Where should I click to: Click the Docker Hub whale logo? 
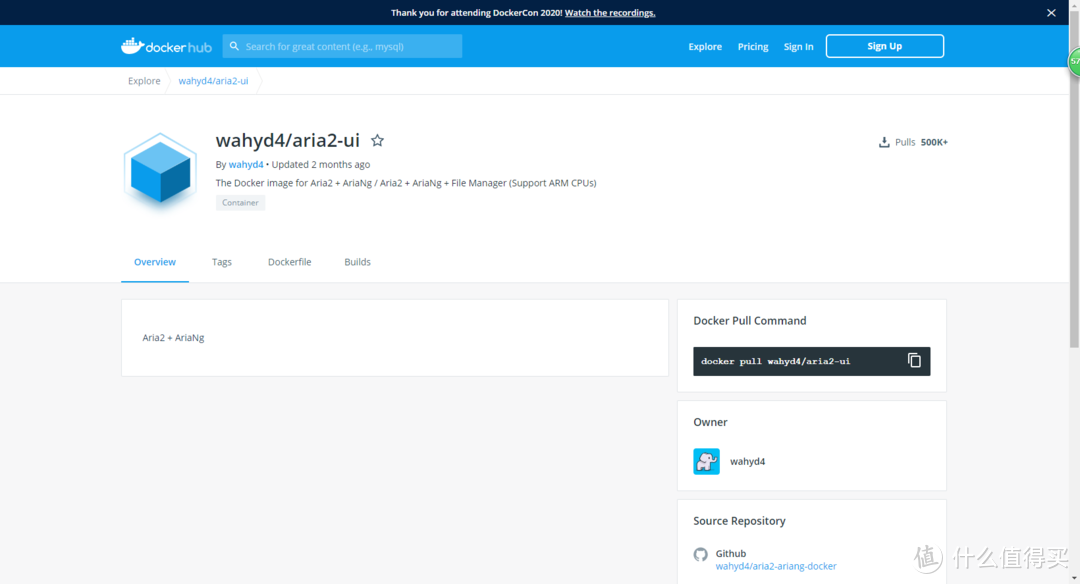[166, 46]
